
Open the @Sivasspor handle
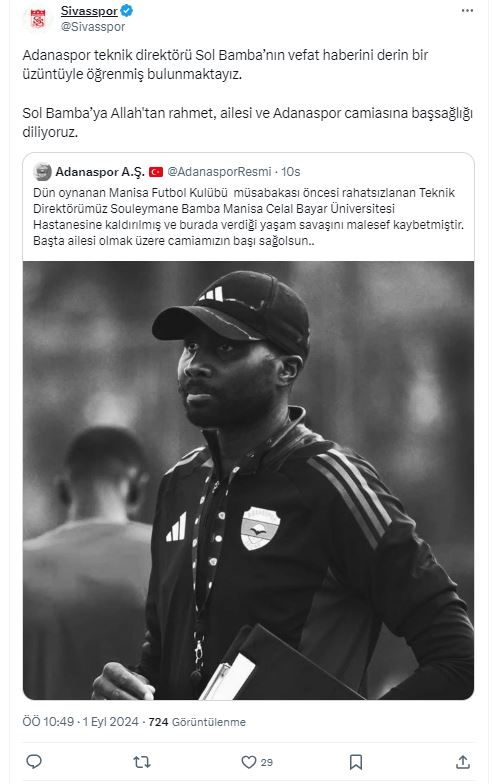92,26
